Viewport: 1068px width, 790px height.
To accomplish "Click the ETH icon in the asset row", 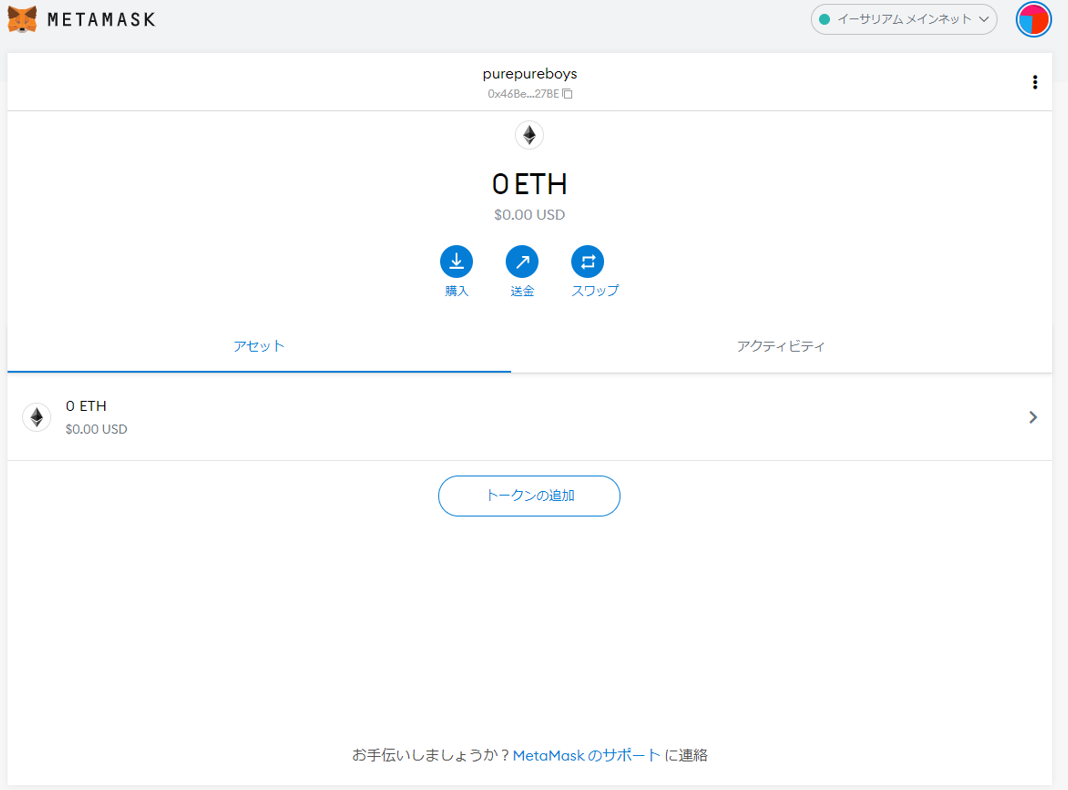I will (37, 417).
